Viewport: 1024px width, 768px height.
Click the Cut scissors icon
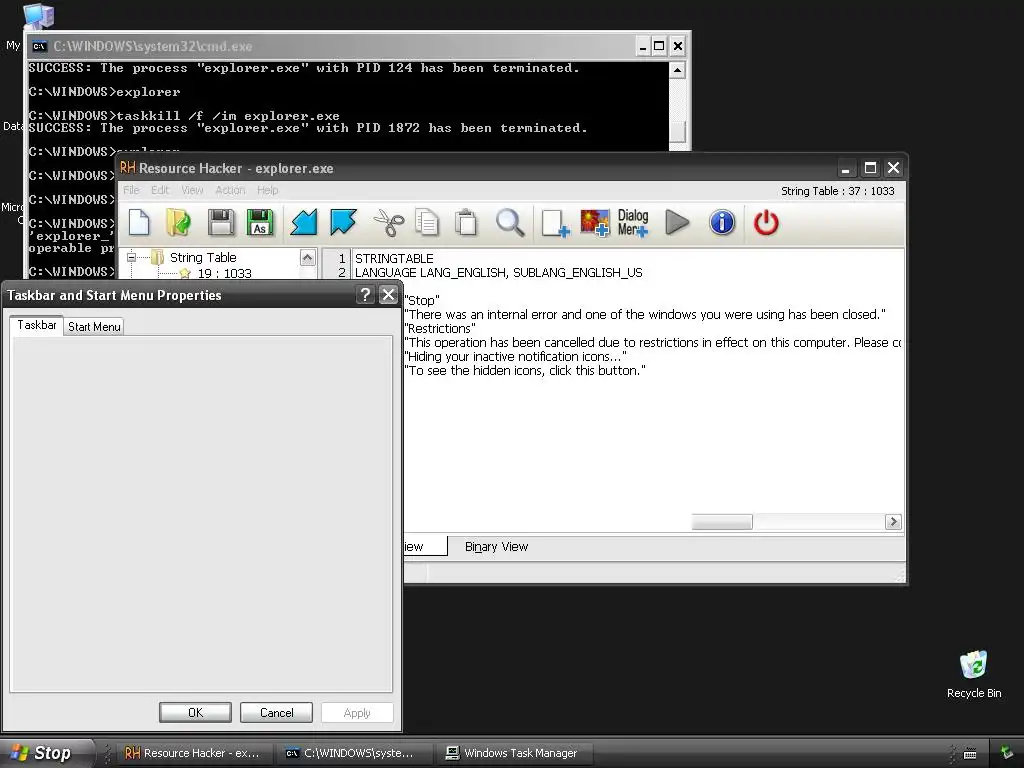[x=389, y=223]
